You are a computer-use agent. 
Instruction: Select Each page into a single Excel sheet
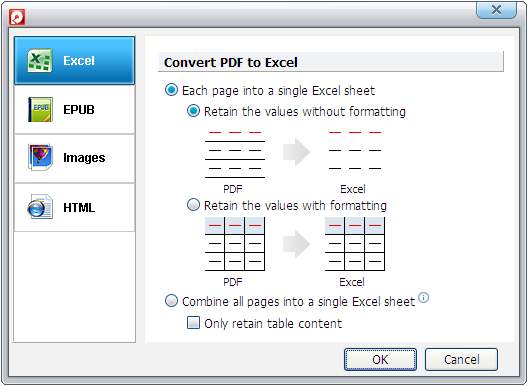[x=270, y=90]
